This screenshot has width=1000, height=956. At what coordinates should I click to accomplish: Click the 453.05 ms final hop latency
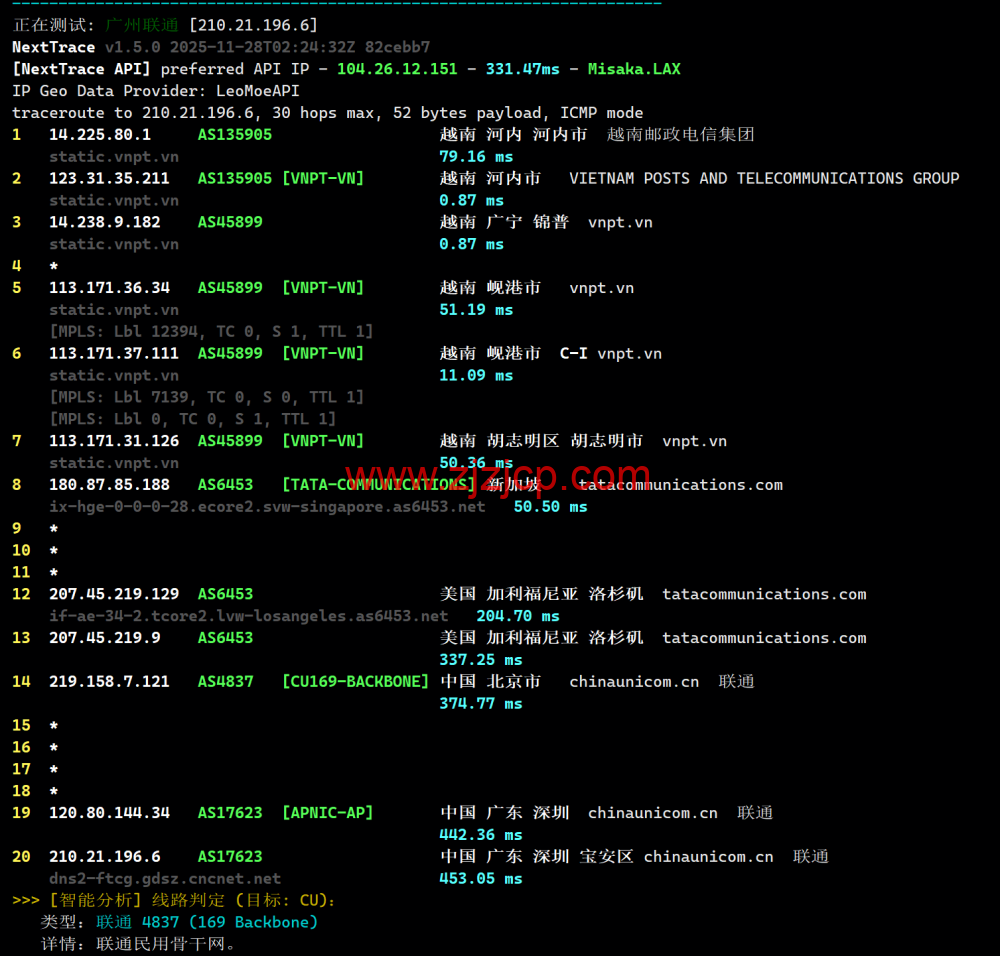(480, 879)
